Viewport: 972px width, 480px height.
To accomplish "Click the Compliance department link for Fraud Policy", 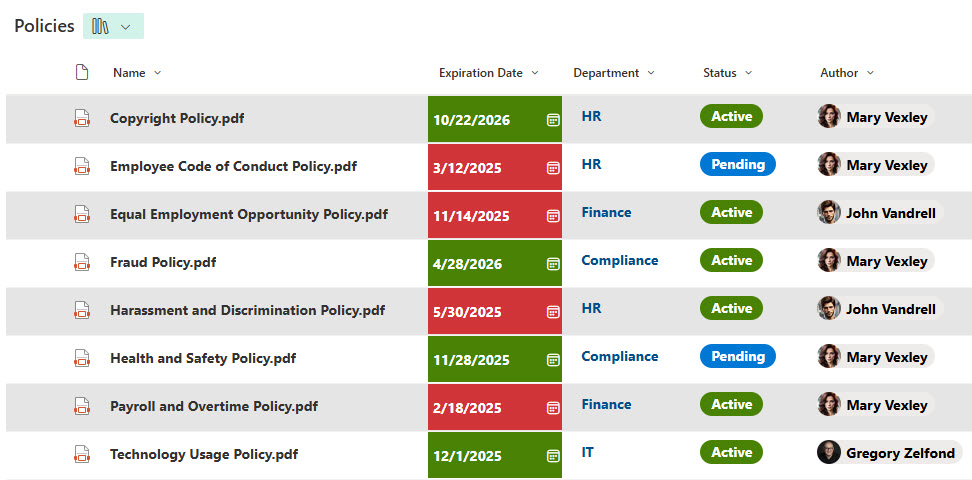I will (619, 260).
